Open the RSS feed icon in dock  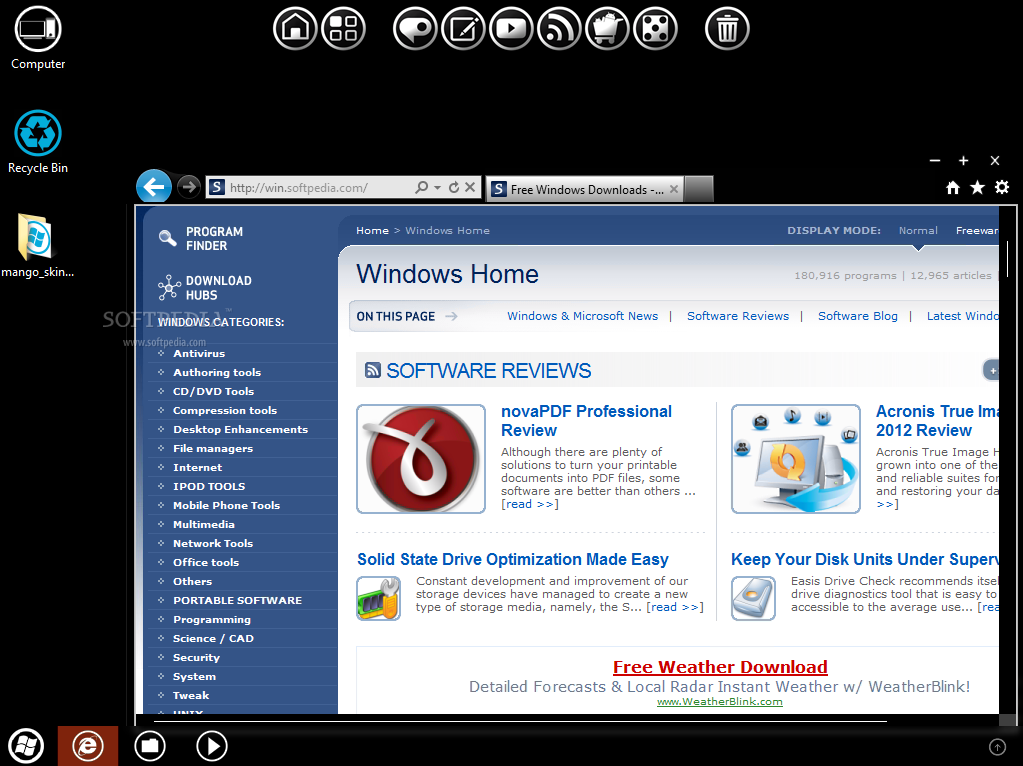coord(559,28)
